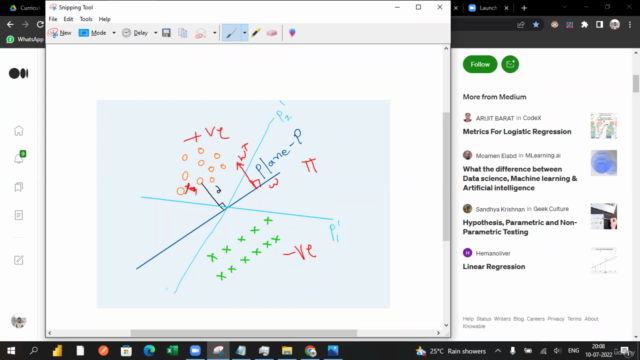Open a new Chrome tab with plus
This screenshot has width=640, height=360.
coord(524,8)
